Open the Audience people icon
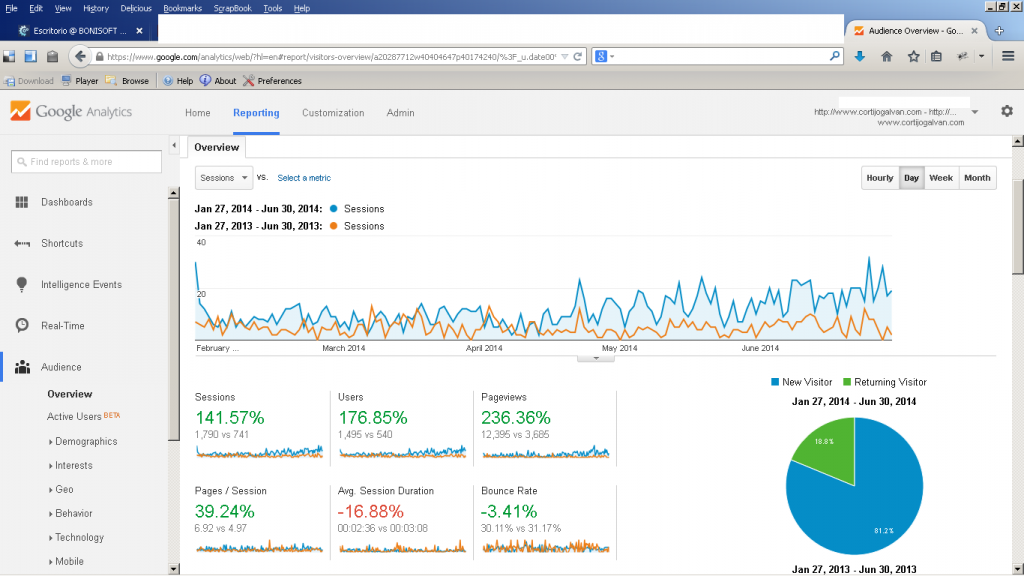This screenshot has width=1024, height=576. (22, 367)
